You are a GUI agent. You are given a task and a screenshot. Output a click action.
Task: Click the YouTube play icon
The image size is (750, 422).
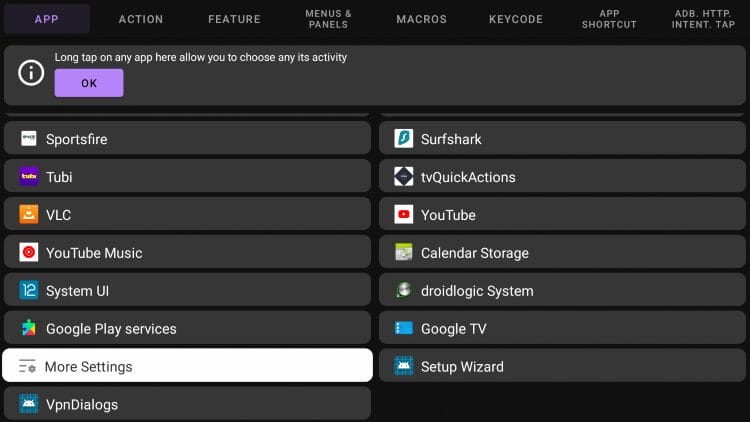404,214
